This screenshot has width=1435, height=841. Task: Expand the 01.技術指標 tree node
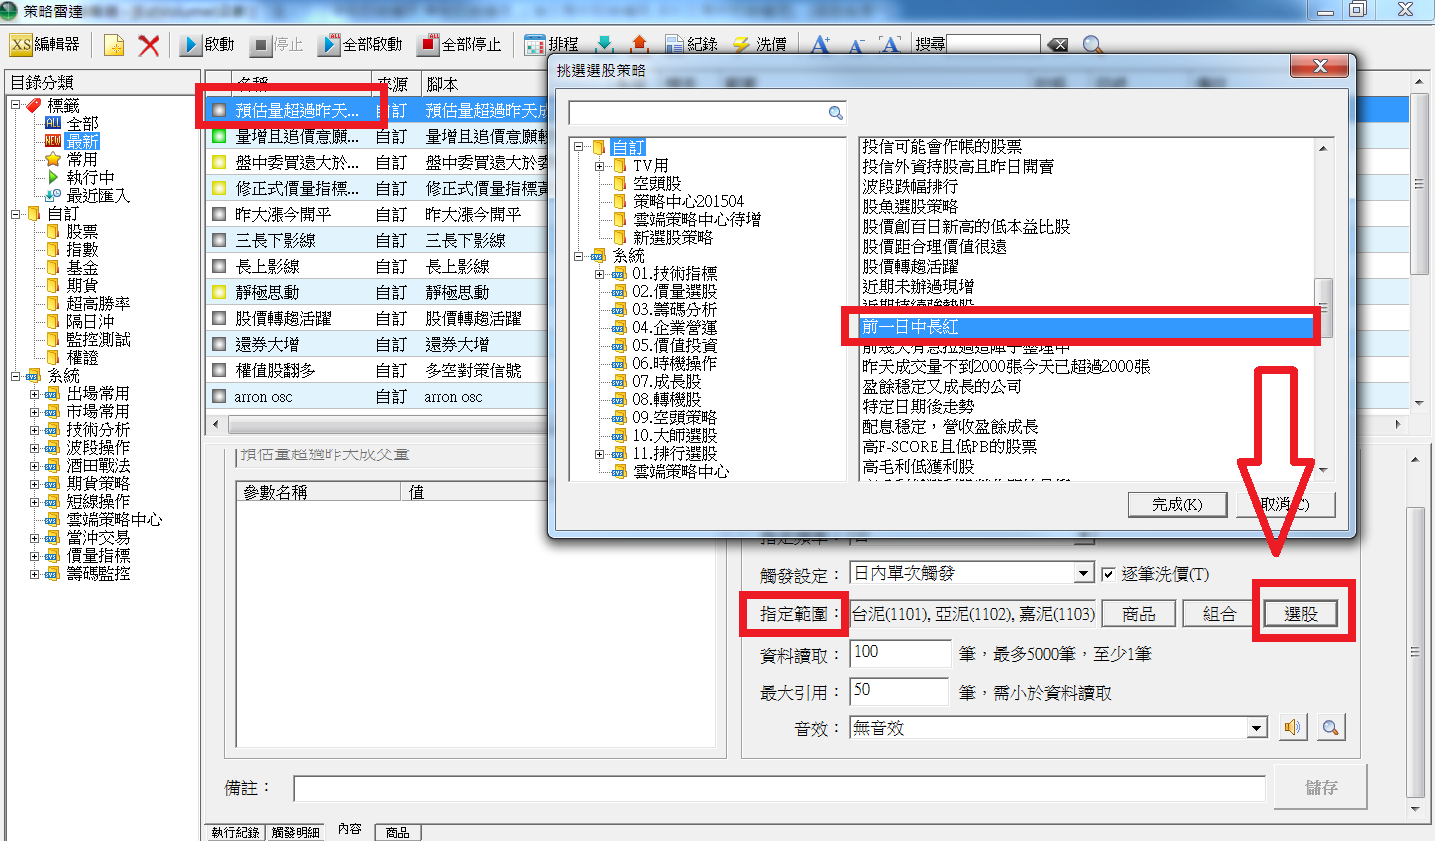click(600, 274)
